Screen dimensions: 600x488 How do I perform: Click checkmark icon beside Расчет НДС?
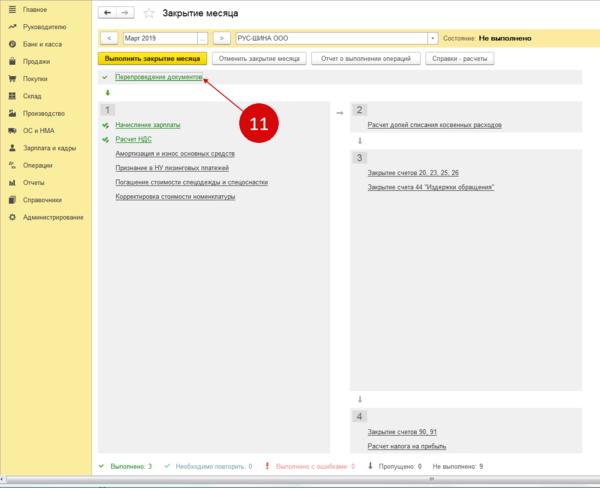[x=106, y=139]
